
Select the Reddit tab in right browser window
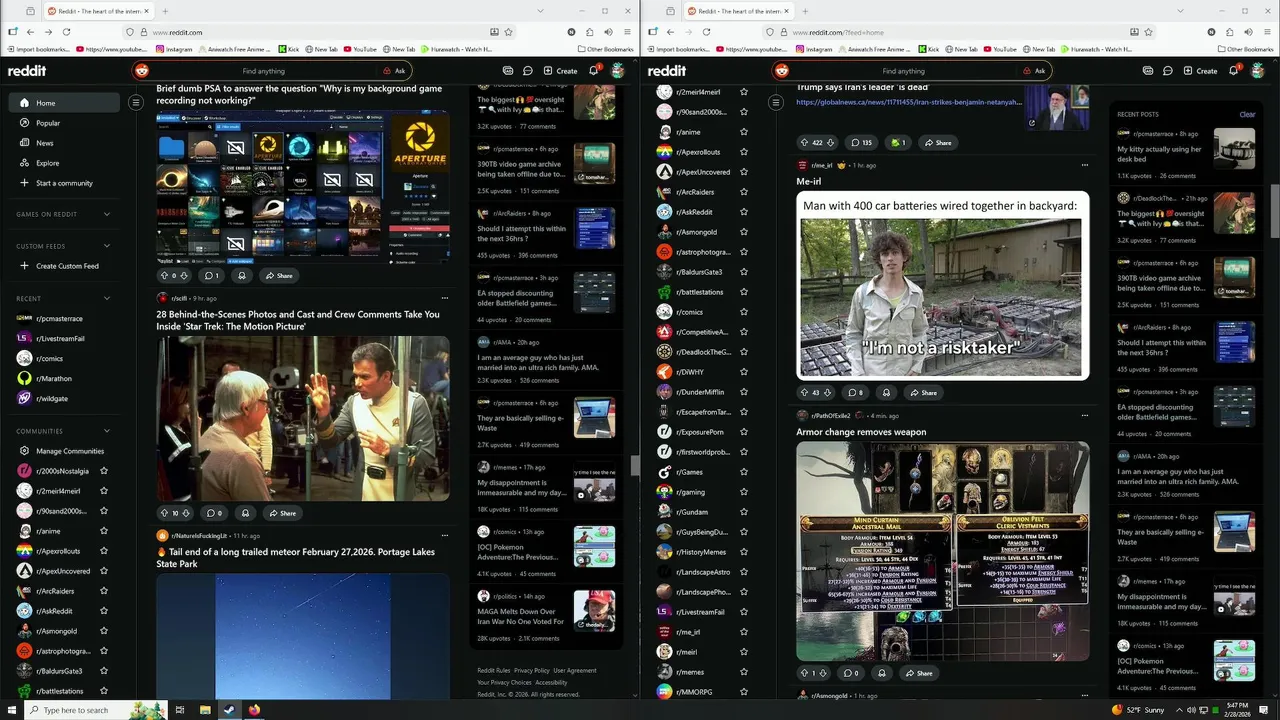[738, 11]
